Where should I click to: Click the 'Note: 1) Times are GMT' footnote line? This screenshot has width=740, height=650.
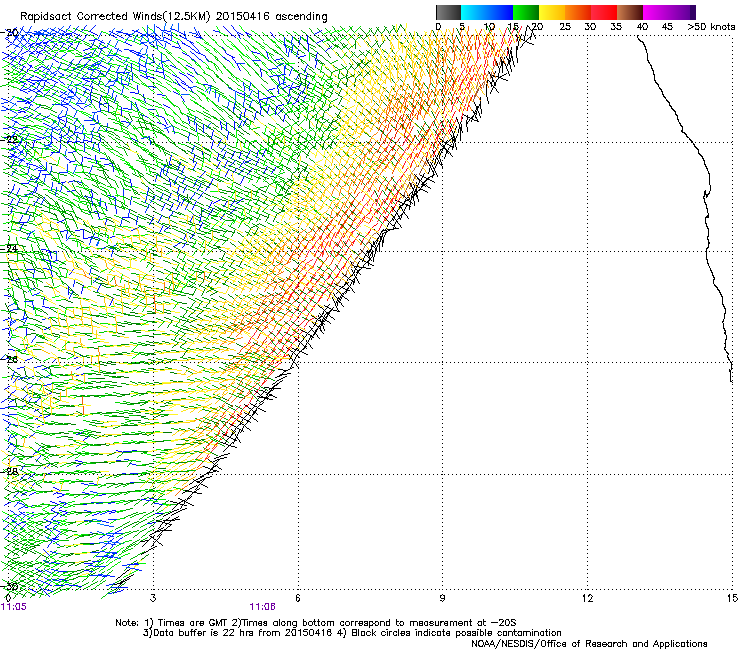click(x=315, y=623)
